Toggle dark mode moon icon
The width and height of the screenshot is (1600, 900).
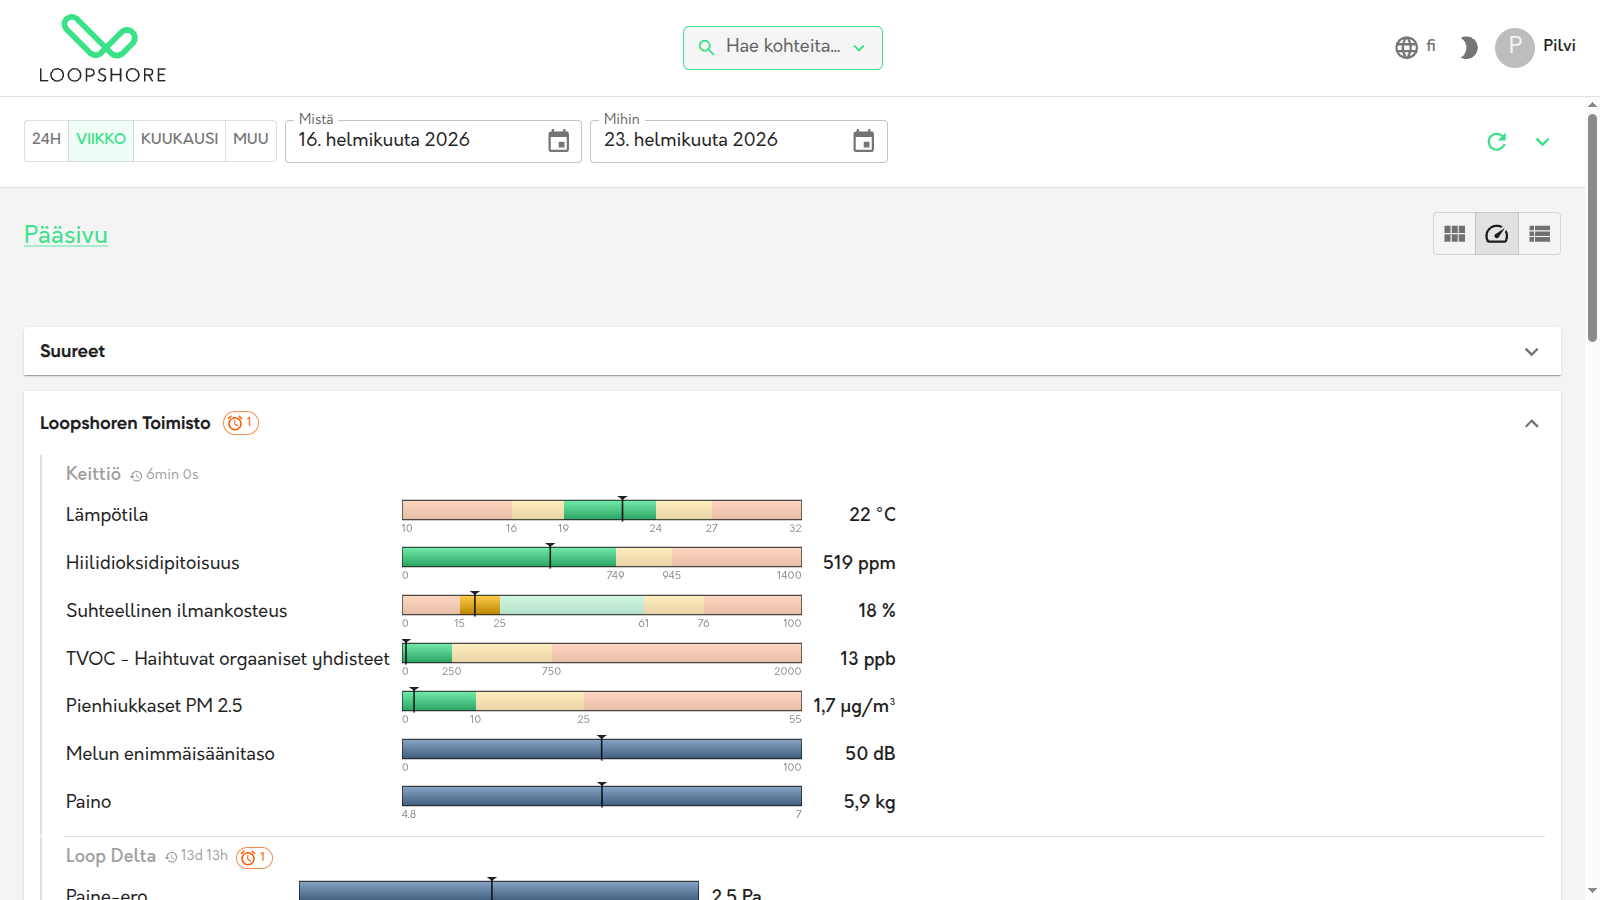tap(1468, 48)
